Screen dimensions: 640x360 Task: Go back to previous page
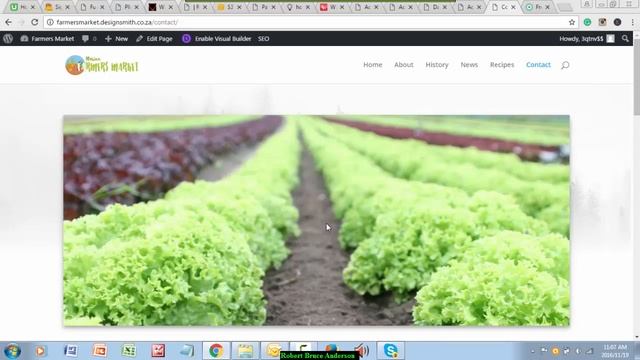pyautogui.click(x=9, y=22)
